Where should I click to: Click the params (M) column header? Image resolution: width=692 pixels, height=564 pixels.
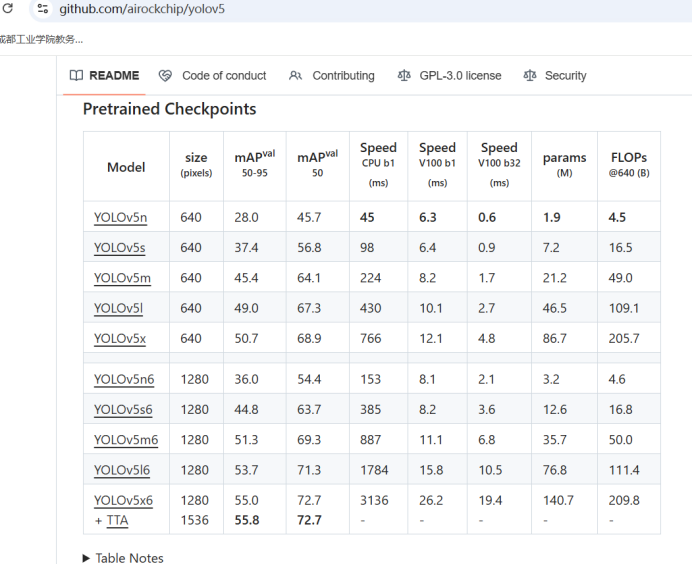(564, 165)
